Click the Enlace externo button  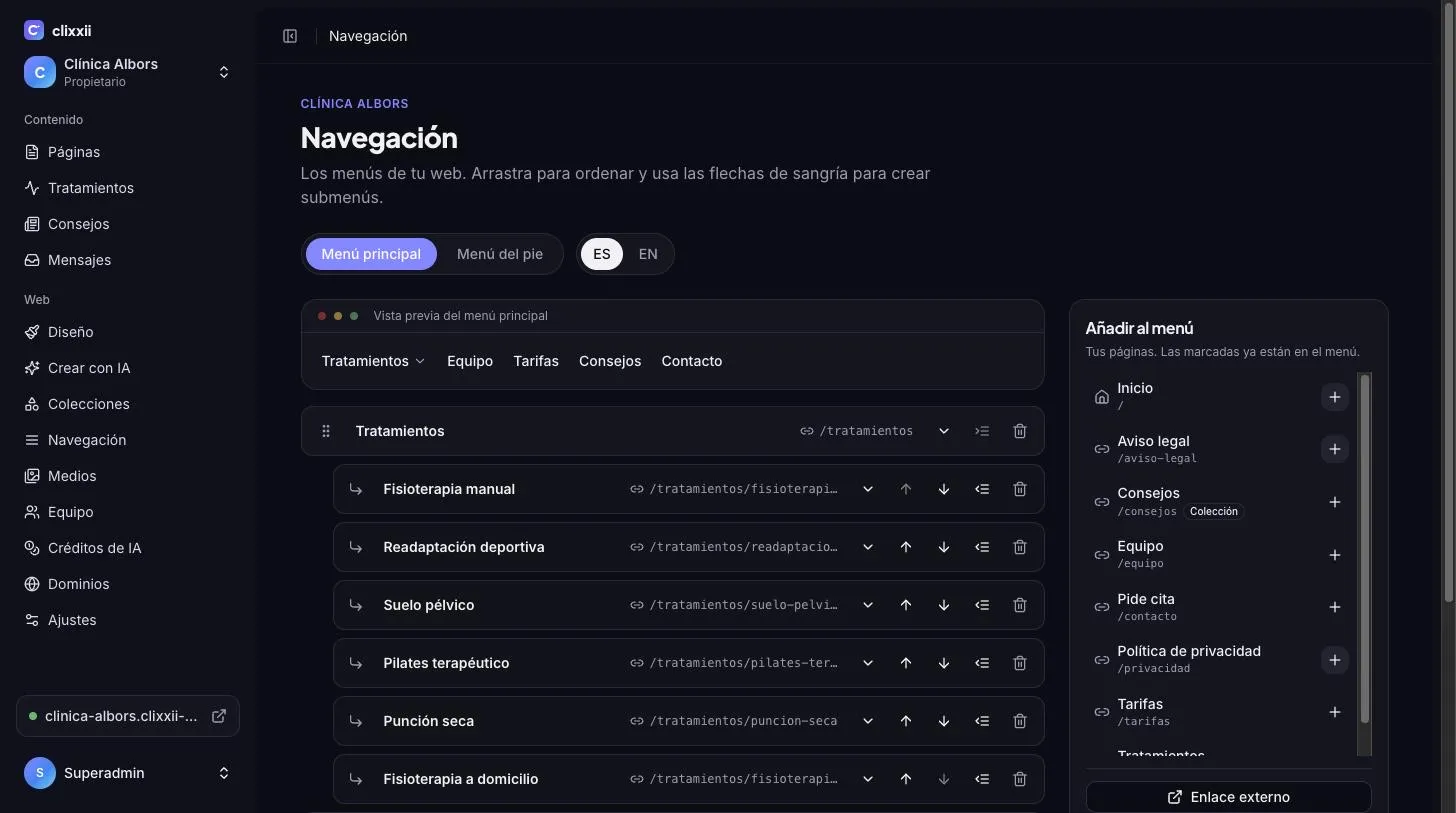coord(1228,797)
